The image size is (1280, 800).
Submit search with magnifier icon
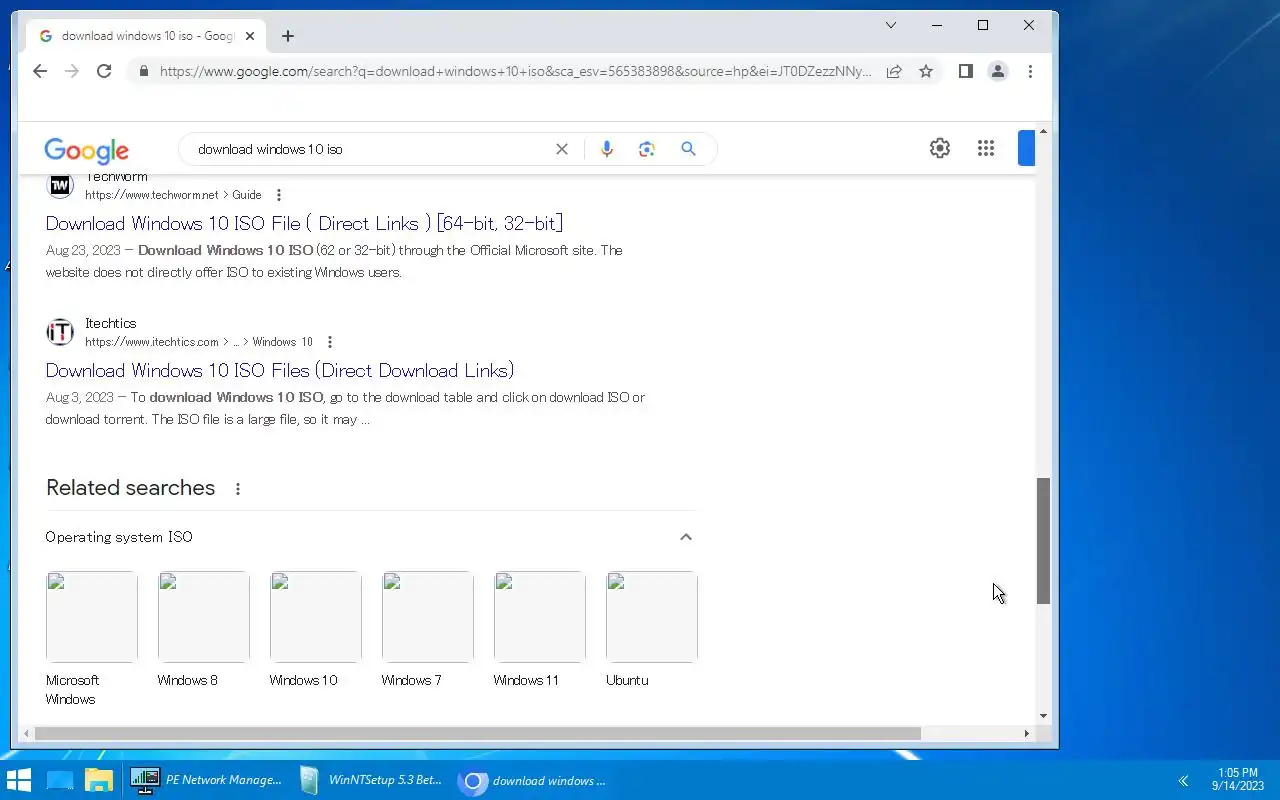pyautogui.click(x=688, y=149)
